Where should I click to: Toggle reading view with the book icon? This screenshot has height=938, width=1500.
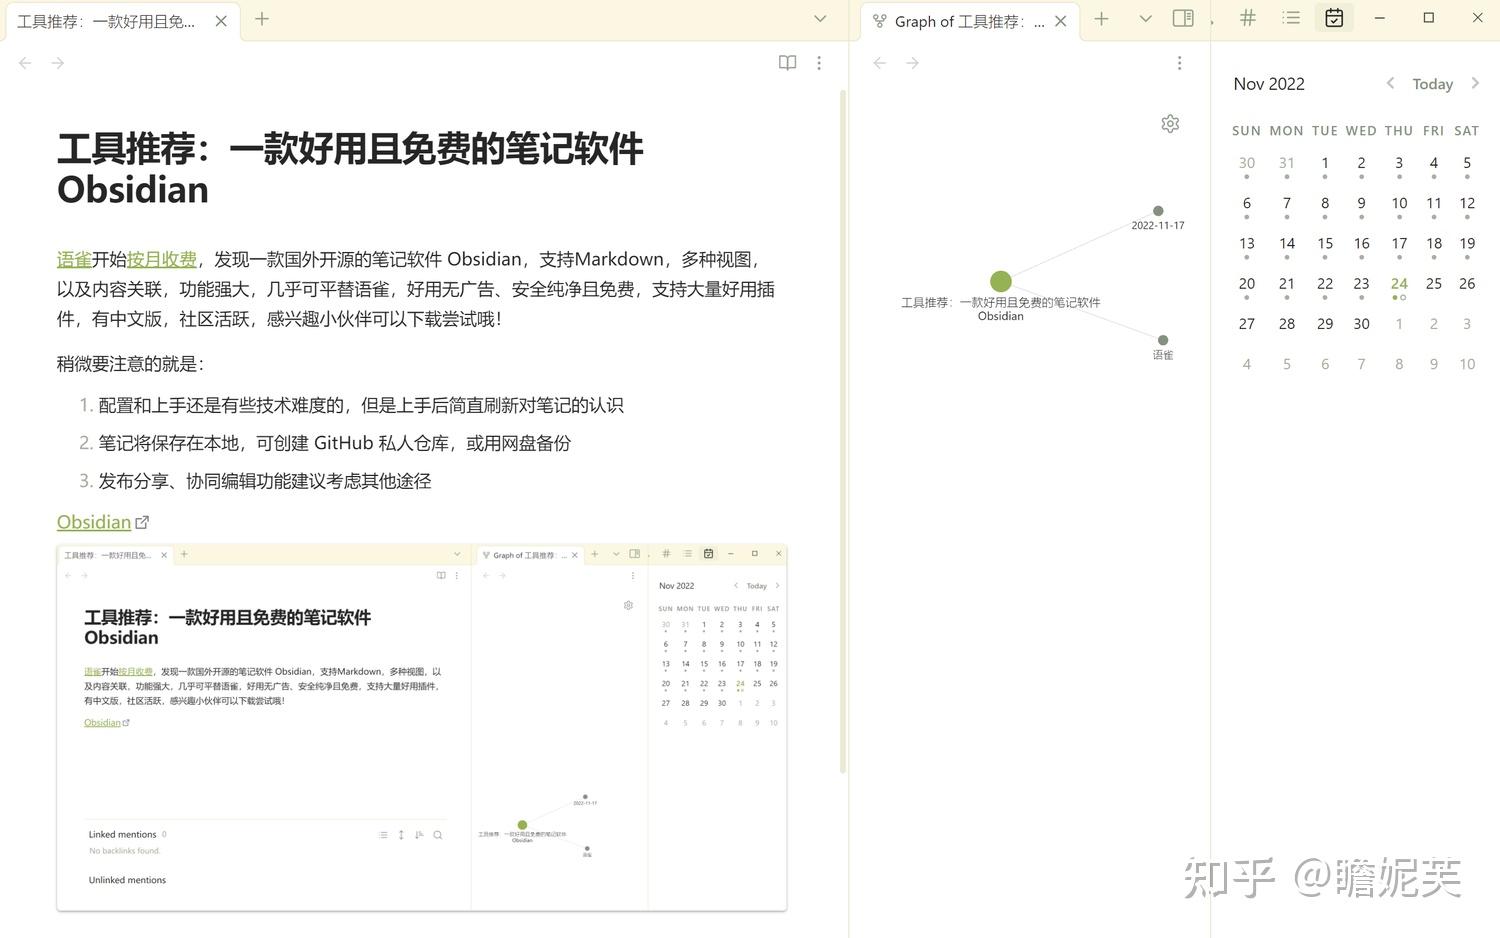[x=787, y=62]
